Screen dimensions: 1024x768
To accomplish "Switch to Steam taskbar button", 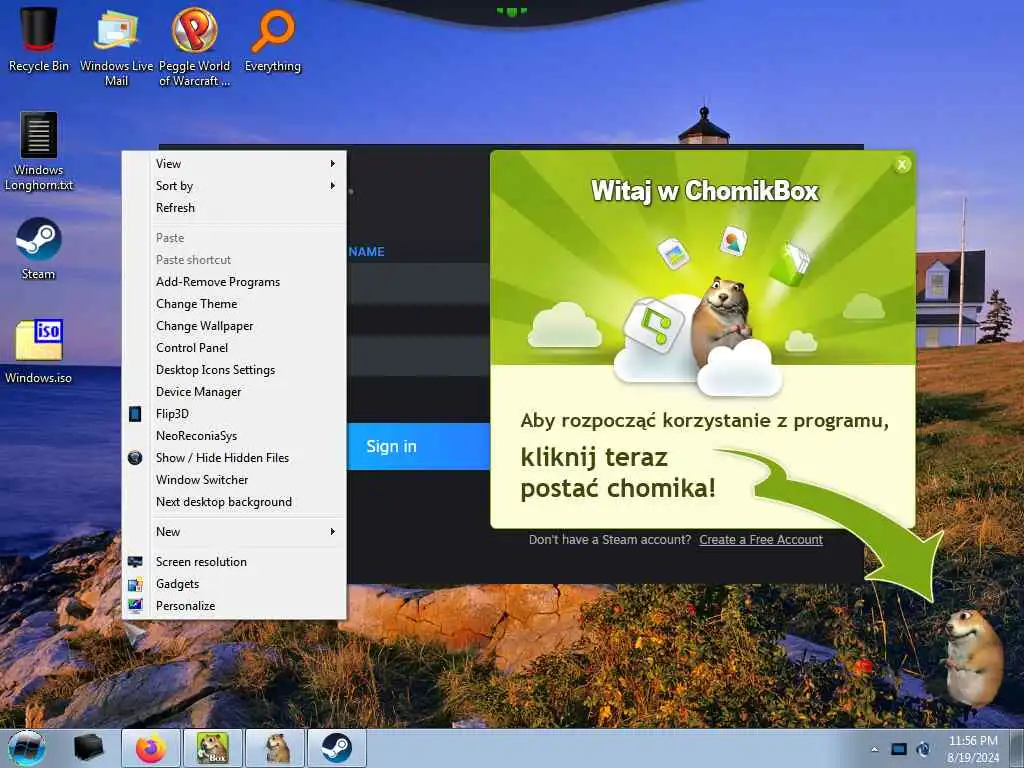I will coord(337,748).
